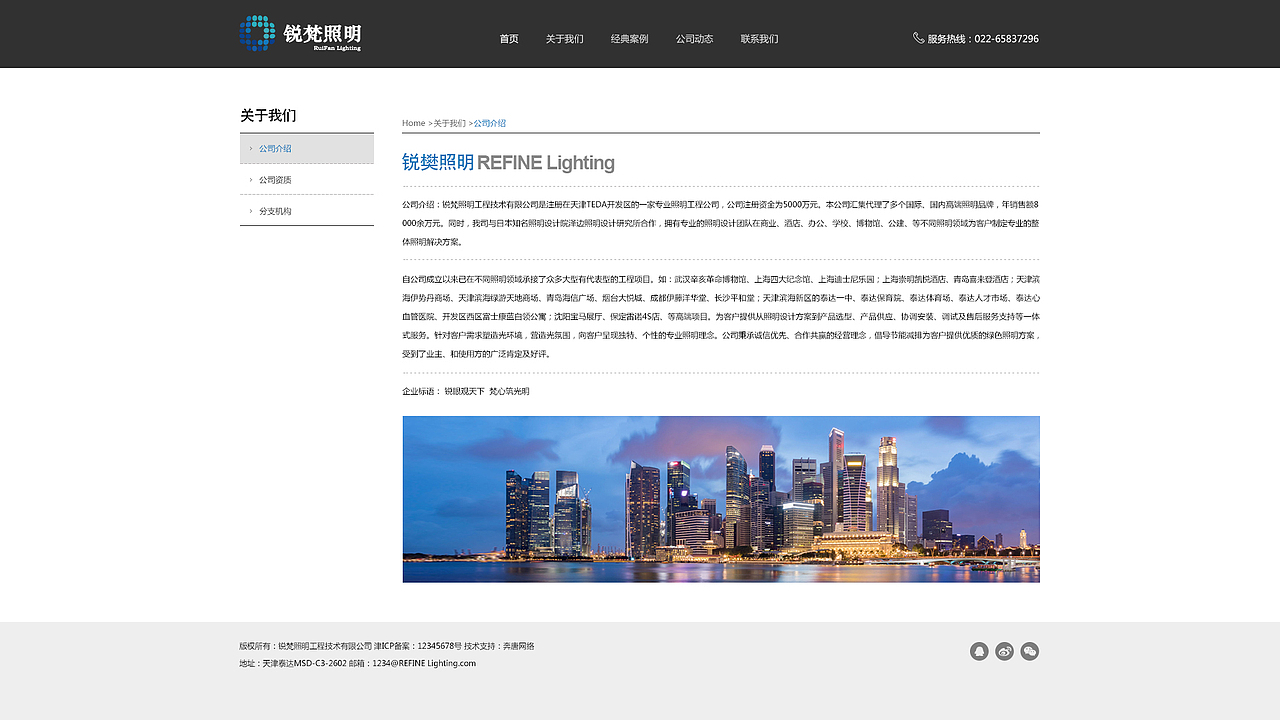Open the 关于我们 navigation menu
The height and width of the screenshot is (720, 1280).
(565, 39)
